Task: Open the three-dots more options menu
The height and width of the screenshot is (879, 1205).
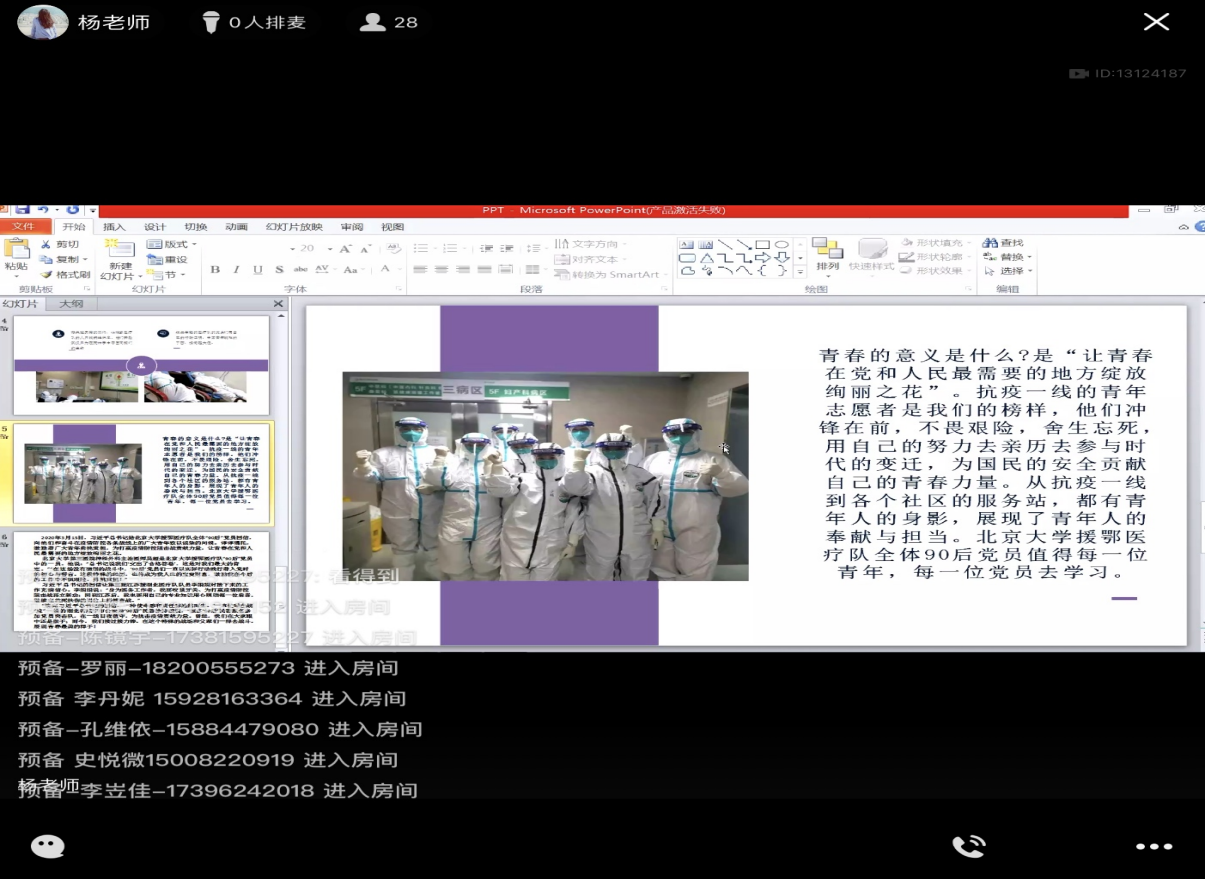Action: (x=1153, y=846)
